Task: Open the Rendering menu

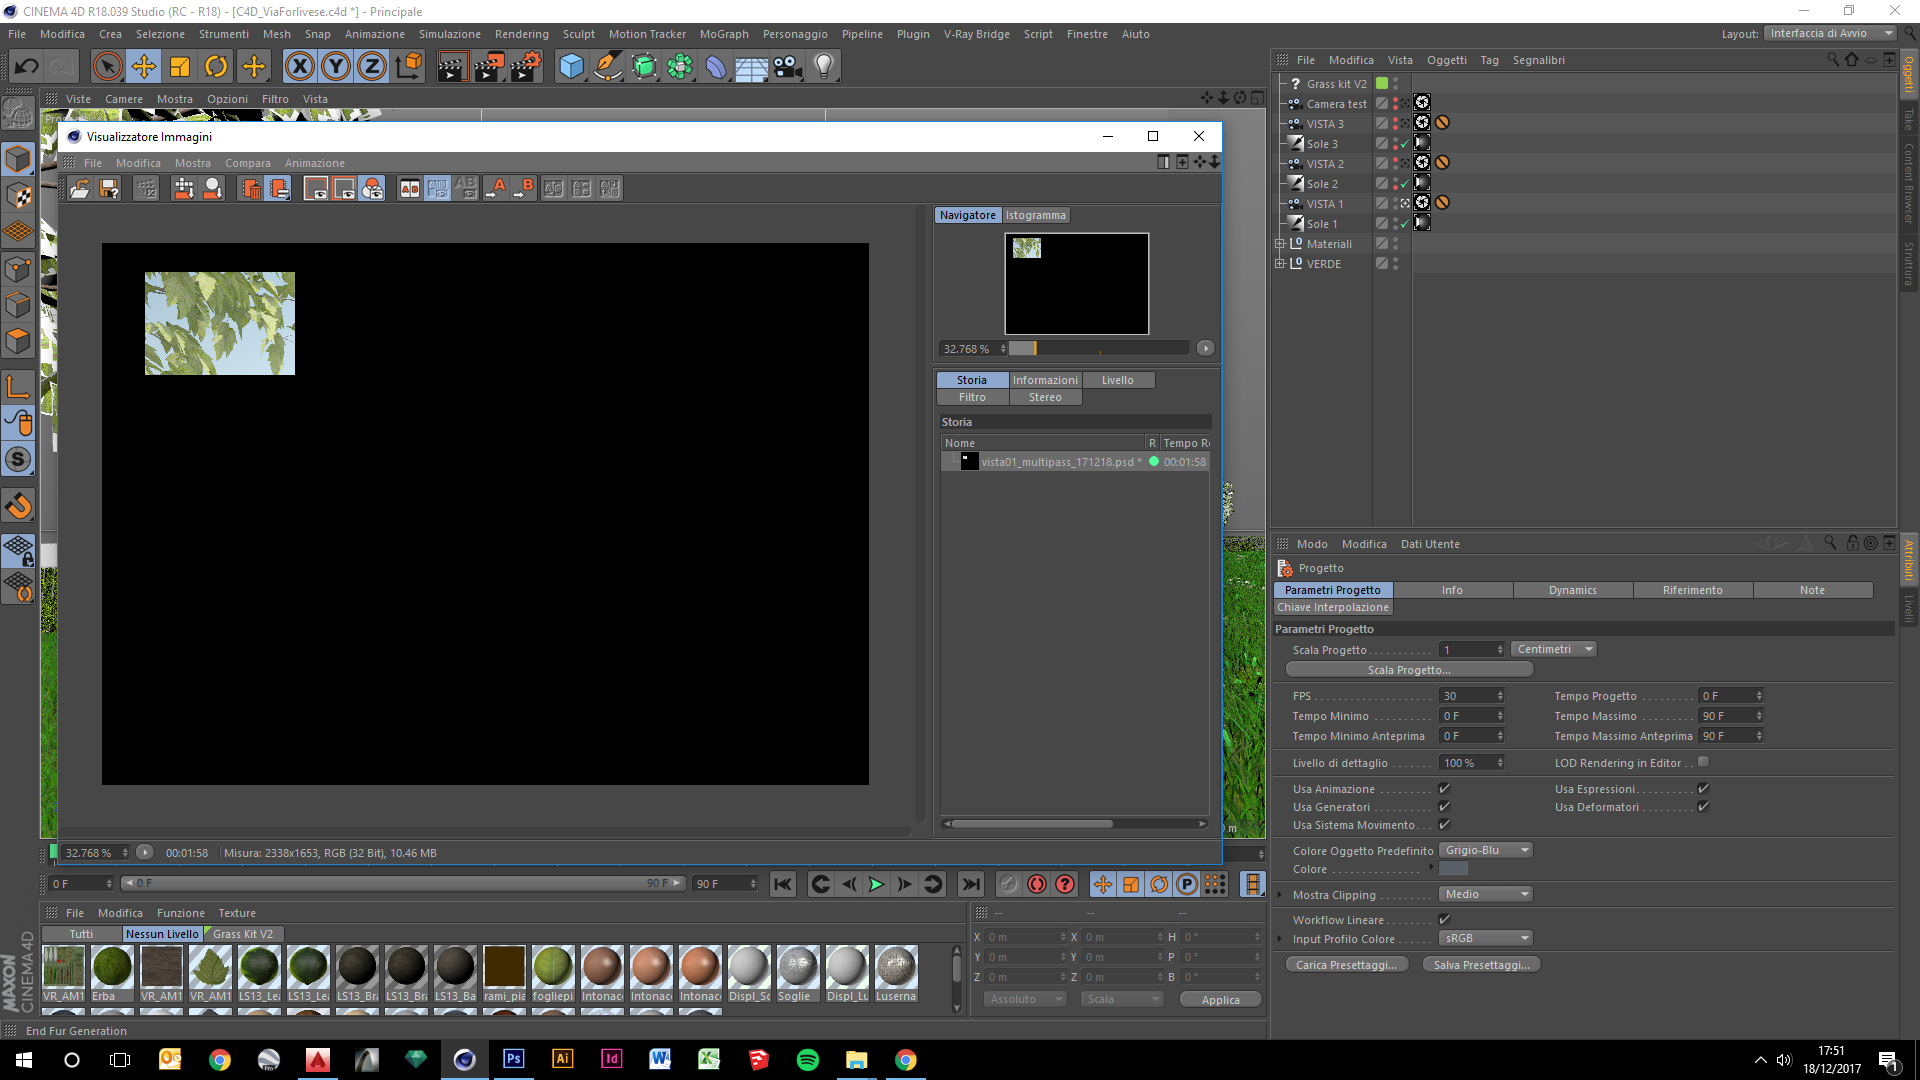Action: click(x=521, y=34)
